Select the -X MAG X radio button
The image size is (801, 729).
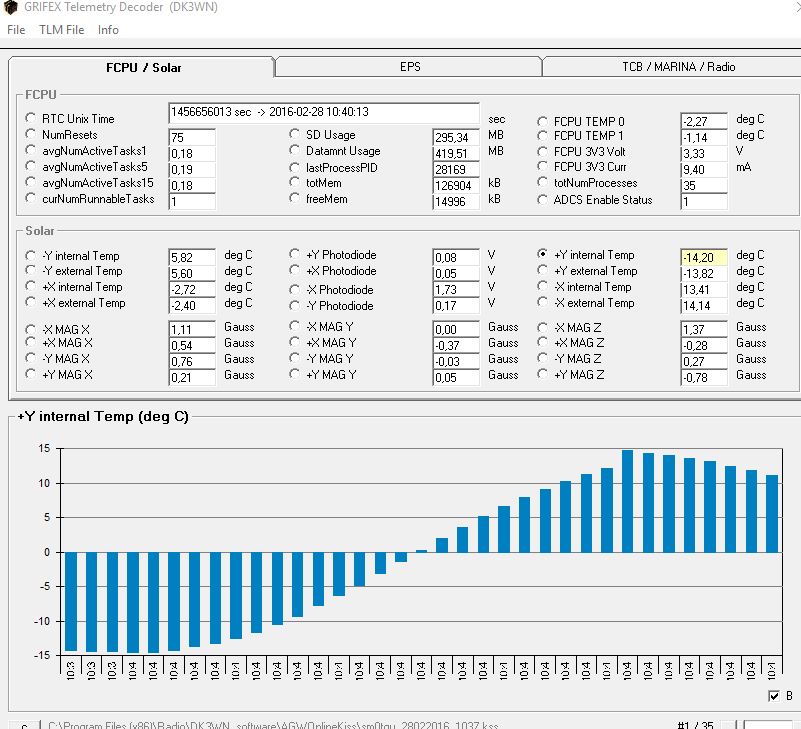click(31, 330)
